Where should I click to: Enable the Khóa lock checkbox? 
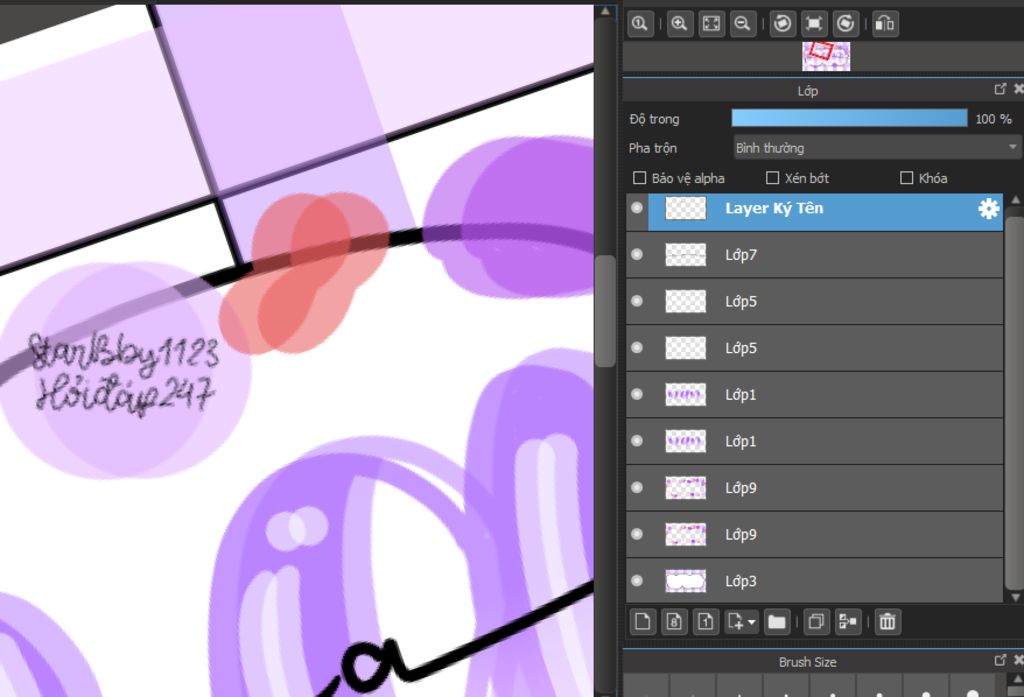[x=906, y=178]
